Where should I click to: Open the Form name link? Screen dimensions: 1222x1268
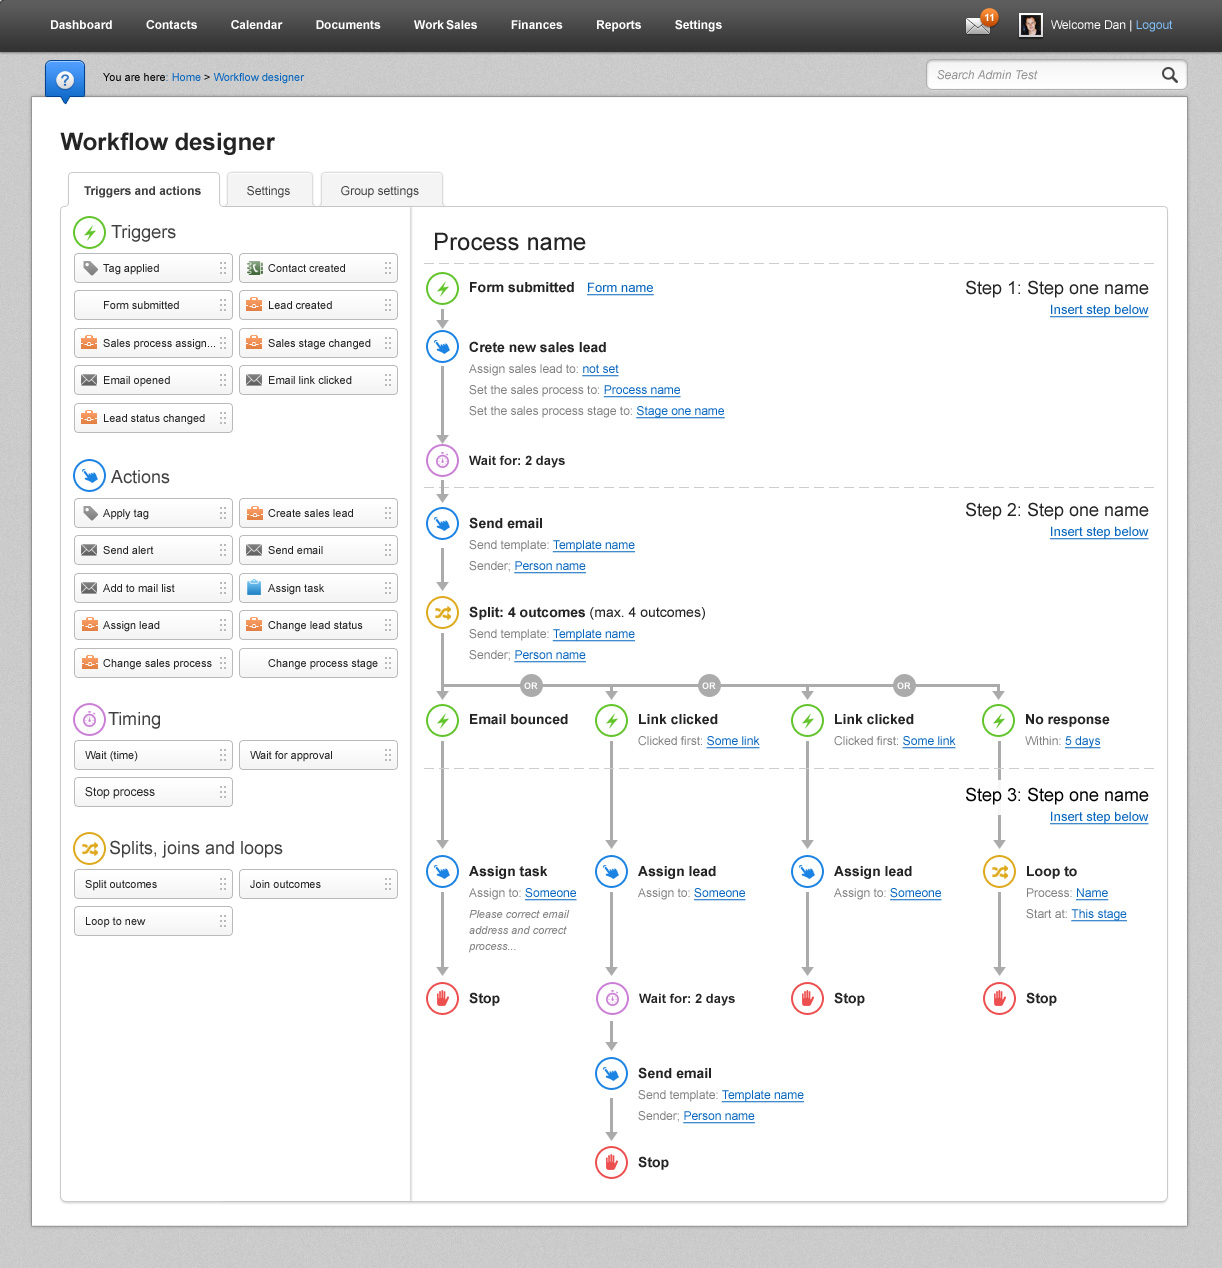click(x=620, y=288)
